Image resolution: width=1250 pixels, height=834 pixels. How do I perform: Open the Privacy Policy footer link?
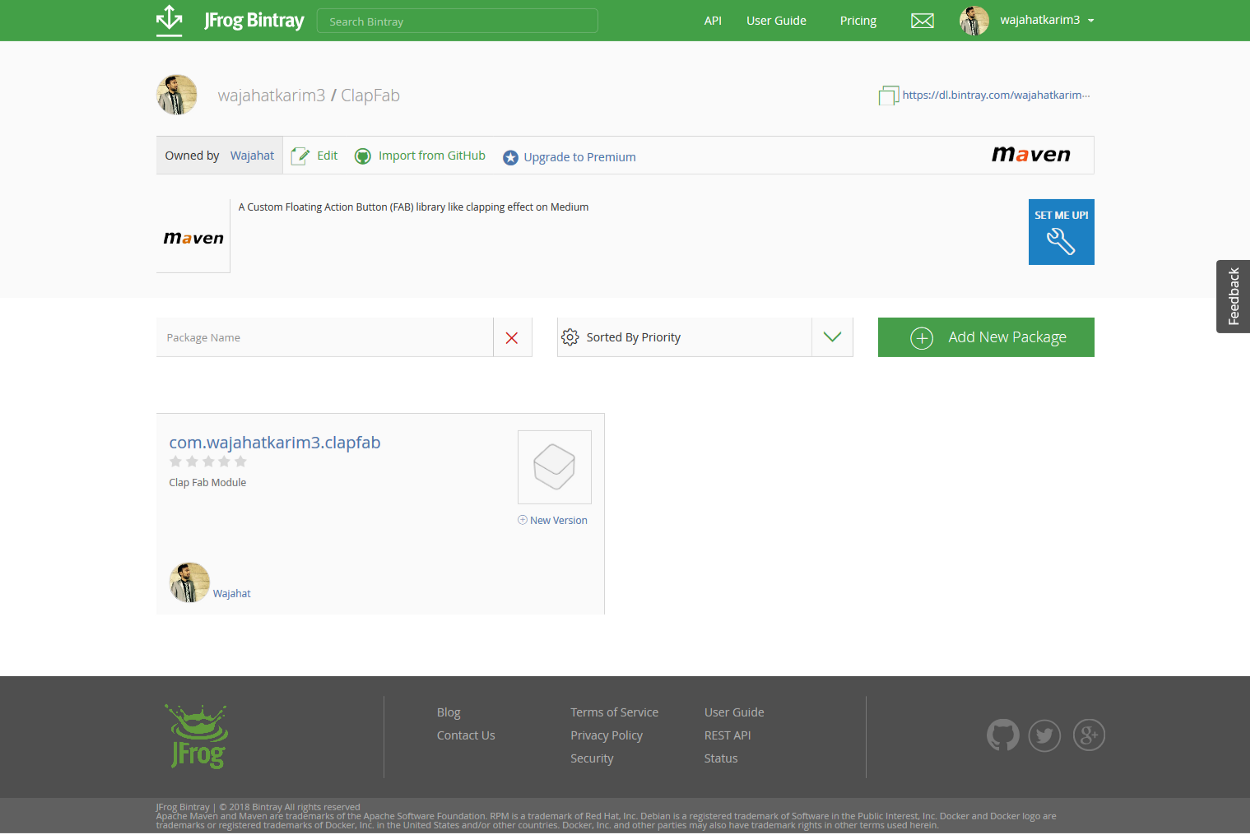(x=606, y=735)
